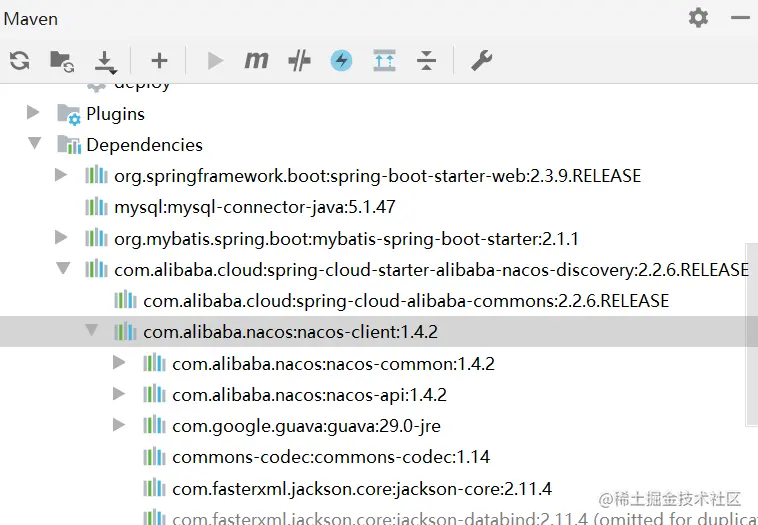This screenshot has width=758, height=525.
Task: Expand spring-boot-starter-web dependency arrow
Action: (61, 175)
